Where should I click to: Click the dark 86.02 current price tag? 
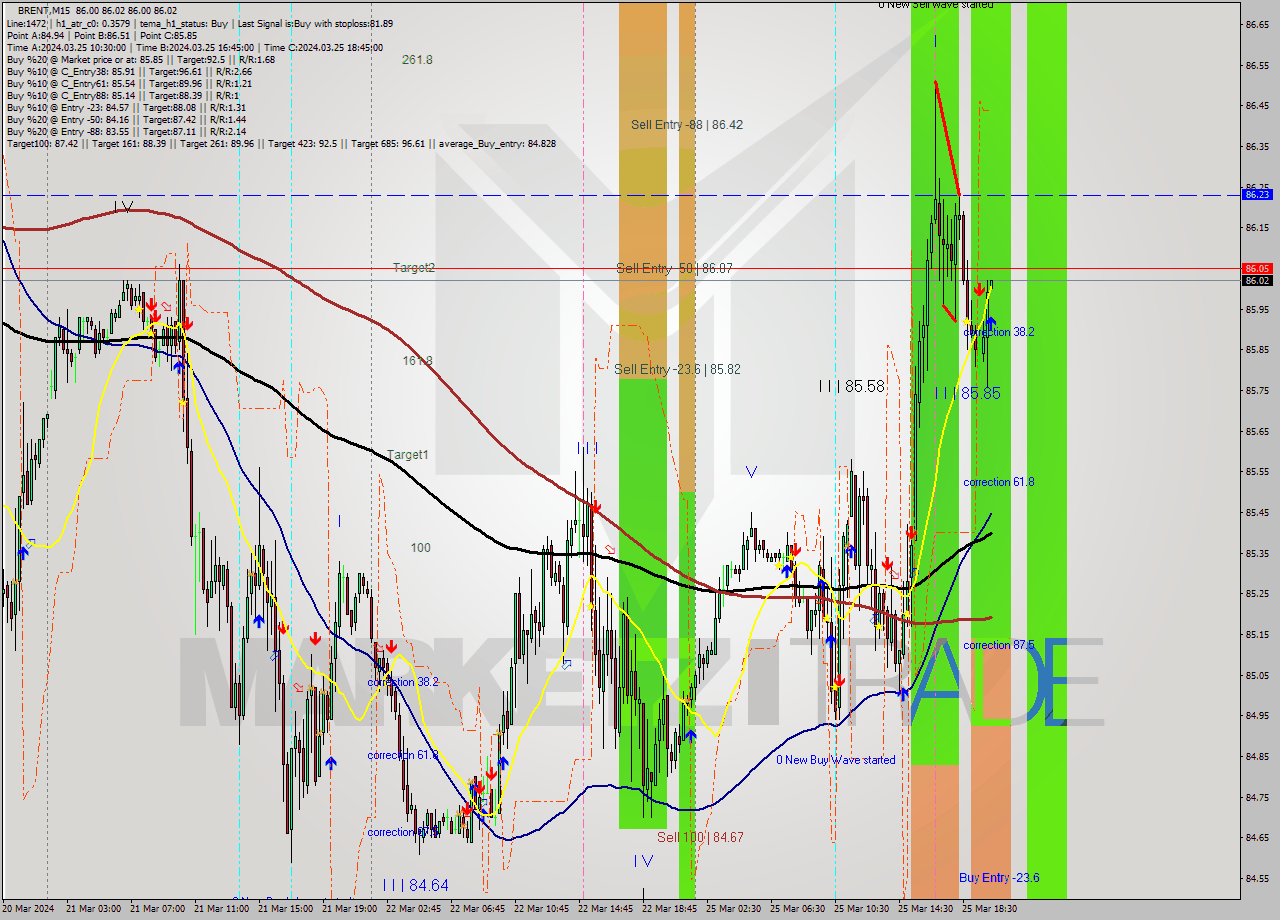coord(1257,280)
